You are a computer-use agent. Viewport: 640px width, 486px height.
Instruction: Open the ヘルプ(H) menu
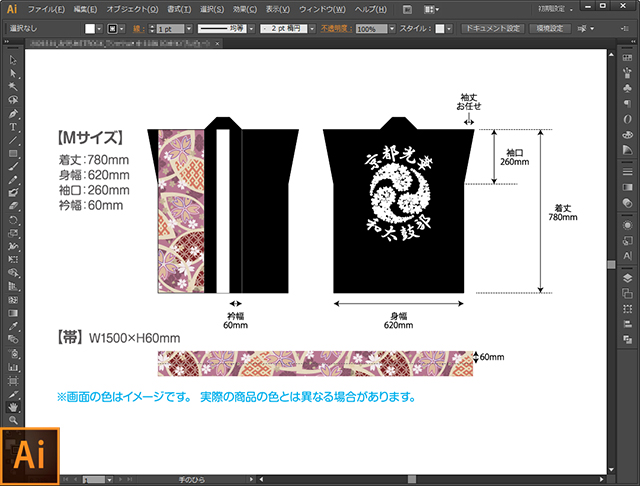point(371,9)
